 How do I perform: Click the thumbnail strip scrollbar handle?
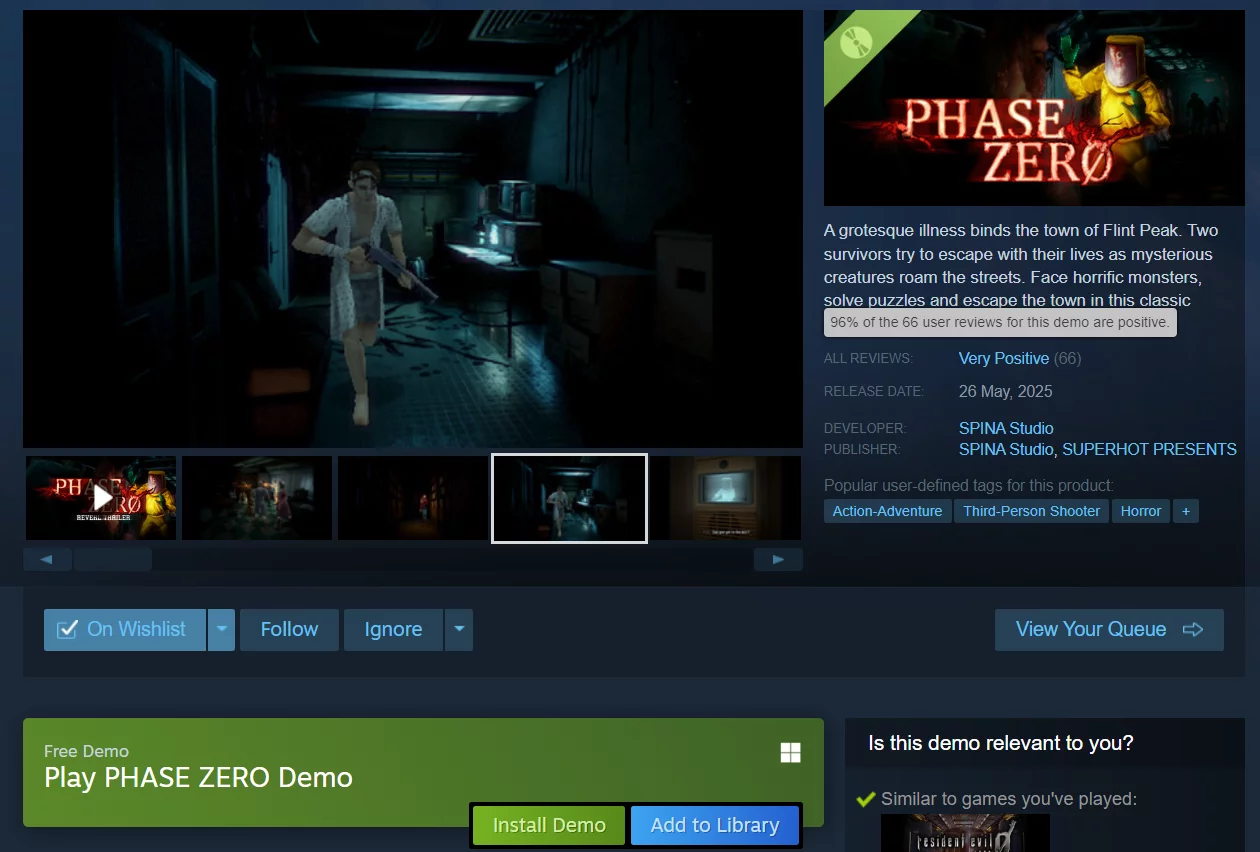[112, 559]
